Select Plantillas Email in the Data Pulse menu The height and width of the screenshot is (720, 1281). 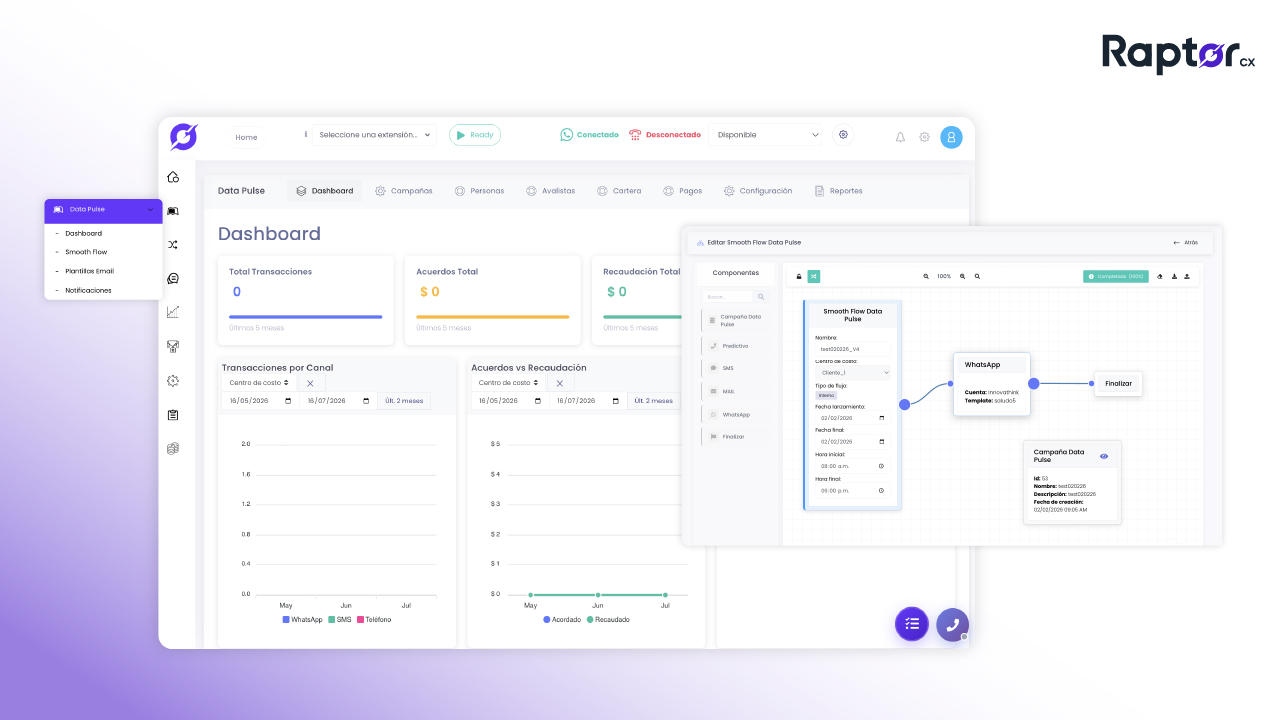(x=90, y=271)
